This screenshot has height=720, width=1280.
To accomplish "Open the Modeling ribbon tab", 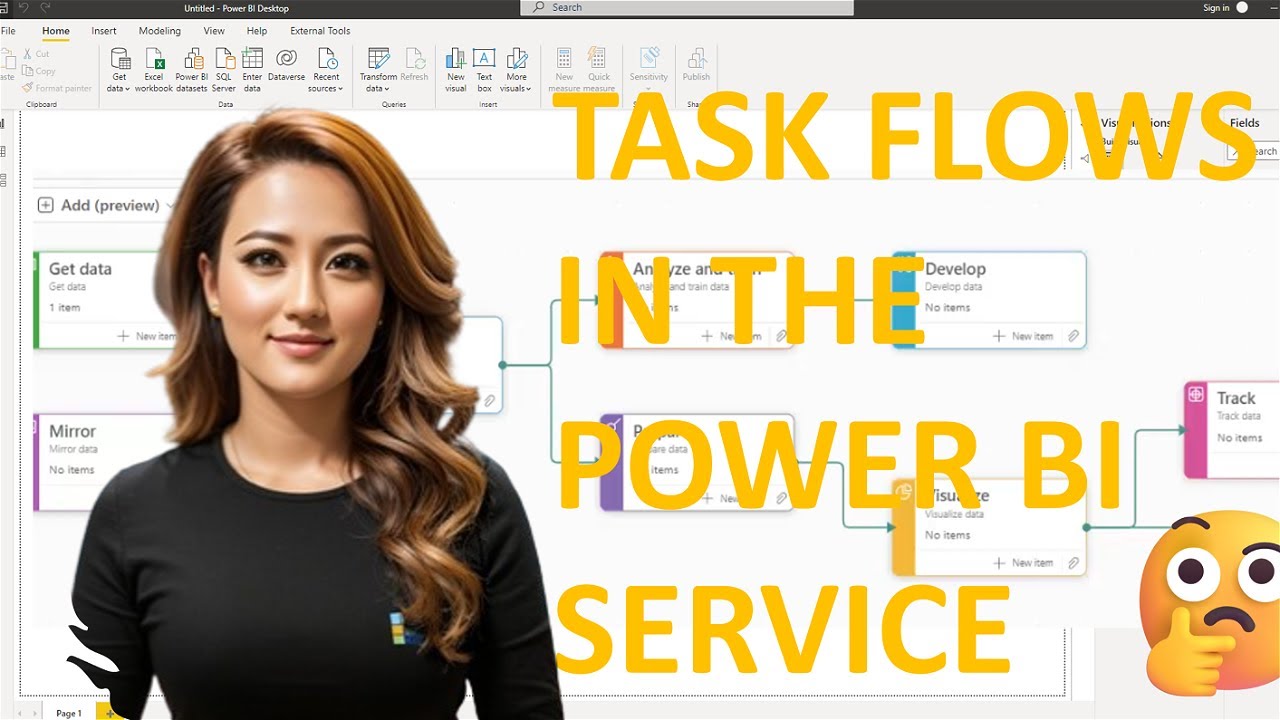I will 160,31.
